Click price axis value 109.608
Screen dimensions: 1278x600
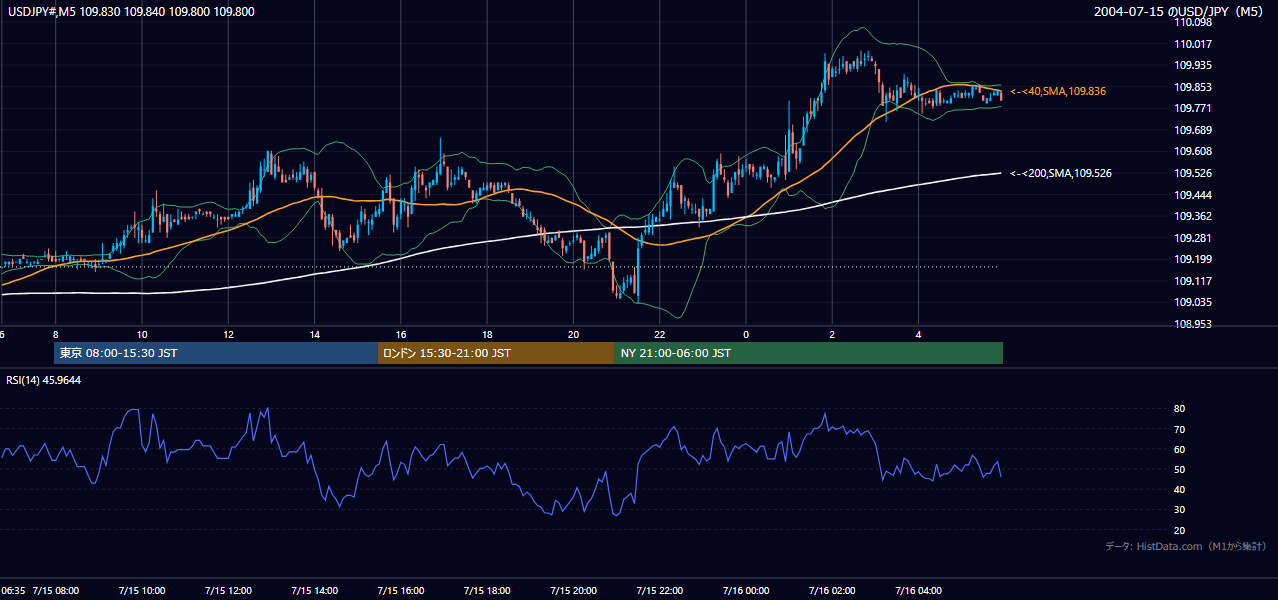tap(1193, 151)
